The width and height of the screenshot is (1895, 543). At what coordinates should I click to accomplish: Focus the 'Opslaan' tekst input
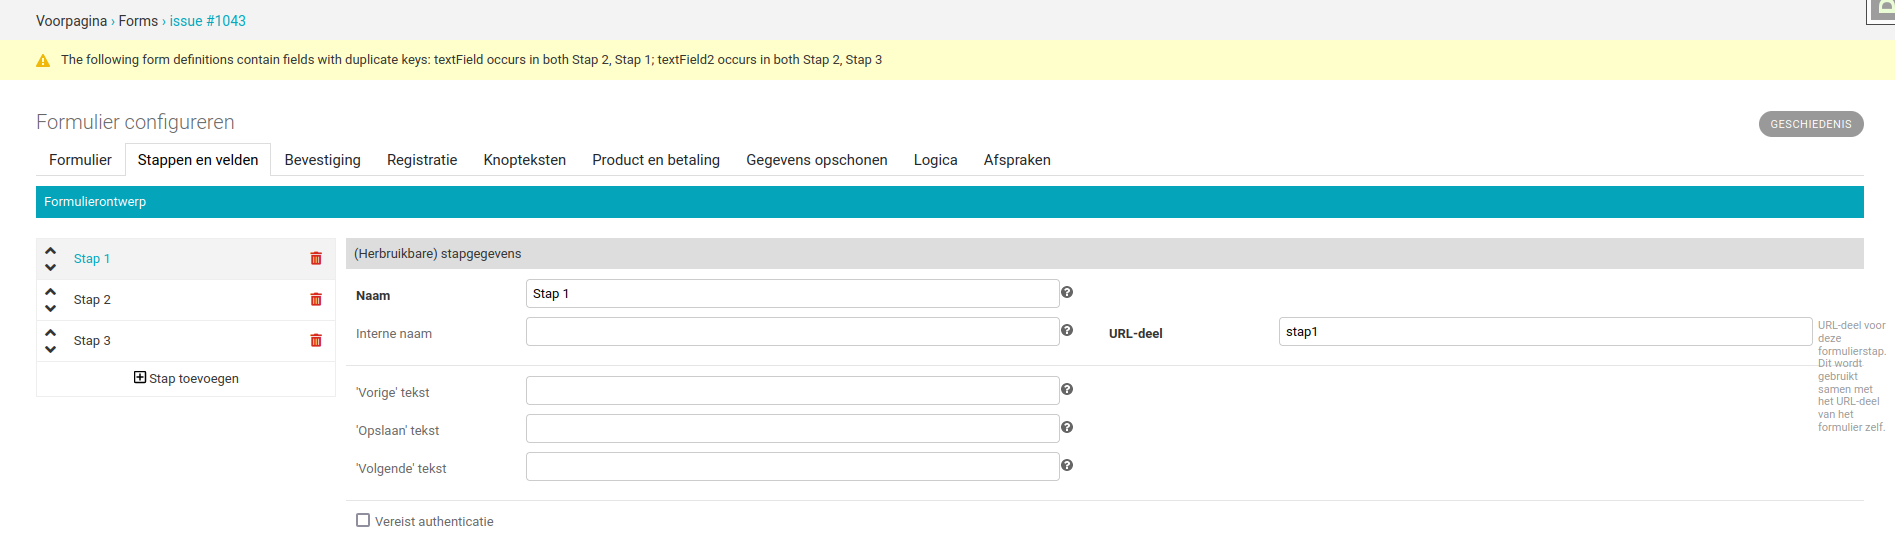click(x=792, y=429)
